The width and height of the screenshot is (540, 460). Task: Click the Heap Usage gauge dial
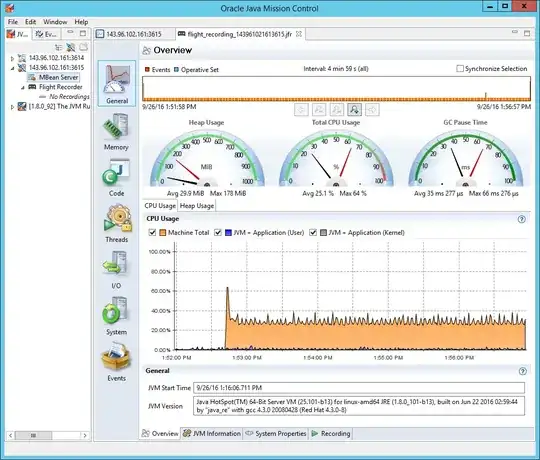point(207,158)
